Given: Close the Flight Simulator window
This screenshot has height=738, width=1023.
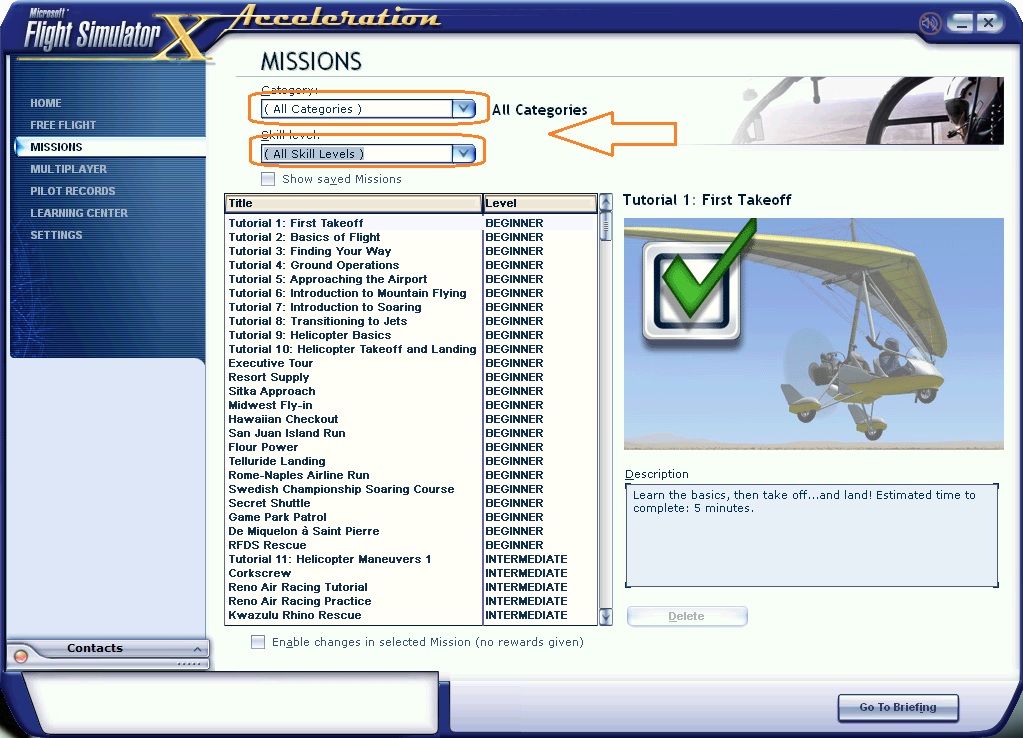Looking at the screenshot, I should pyautogui.click(x=989, y=23).
